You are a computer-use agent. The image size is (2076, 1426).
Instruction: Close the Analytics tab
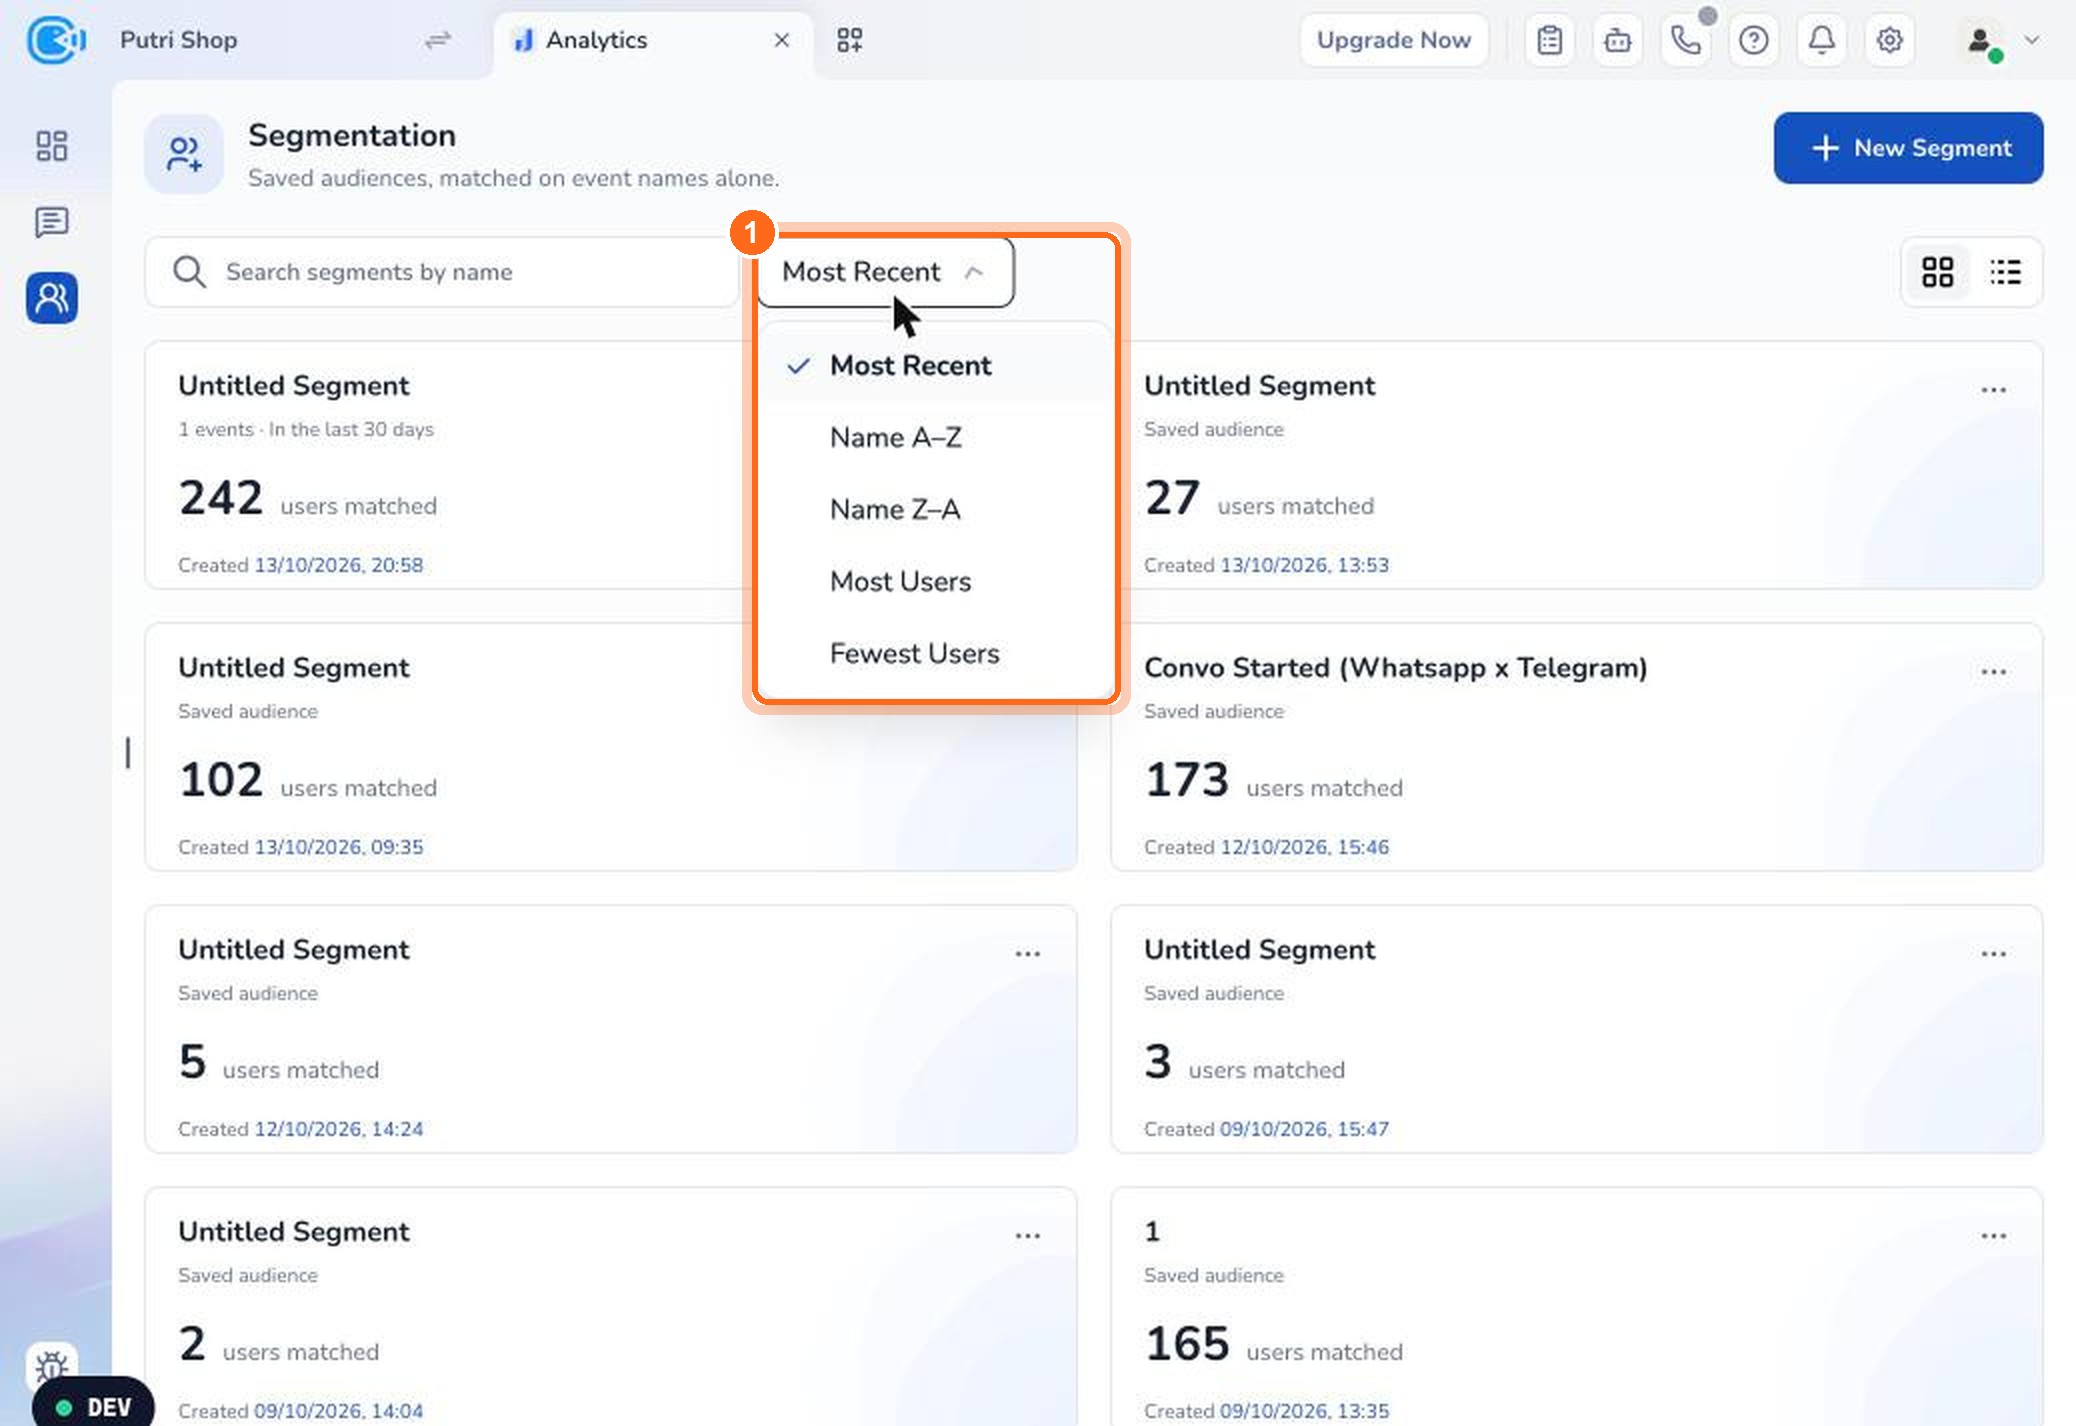[782, 40]
